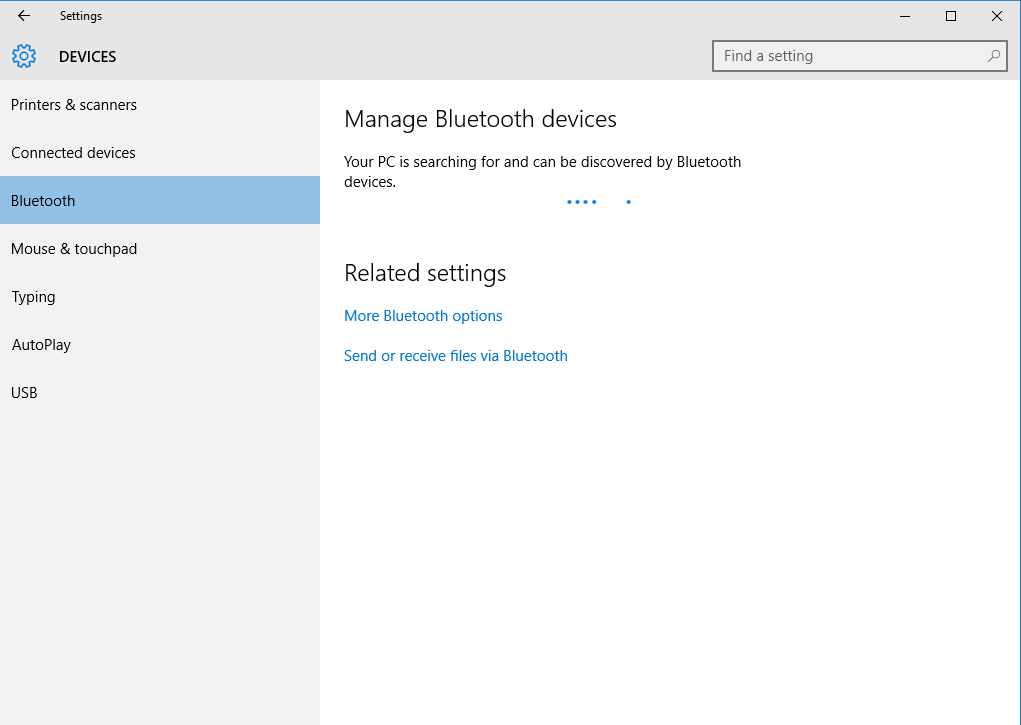Click the PC searching status text
Viewport: 1021px width, 725px height.
click(x=542, y=171)
